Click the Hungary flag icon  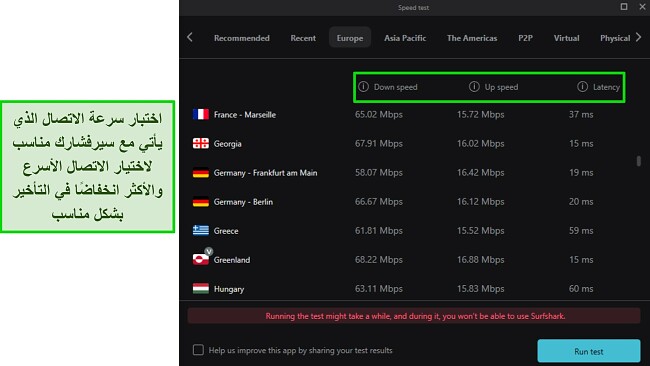click(x=201, y=288)
